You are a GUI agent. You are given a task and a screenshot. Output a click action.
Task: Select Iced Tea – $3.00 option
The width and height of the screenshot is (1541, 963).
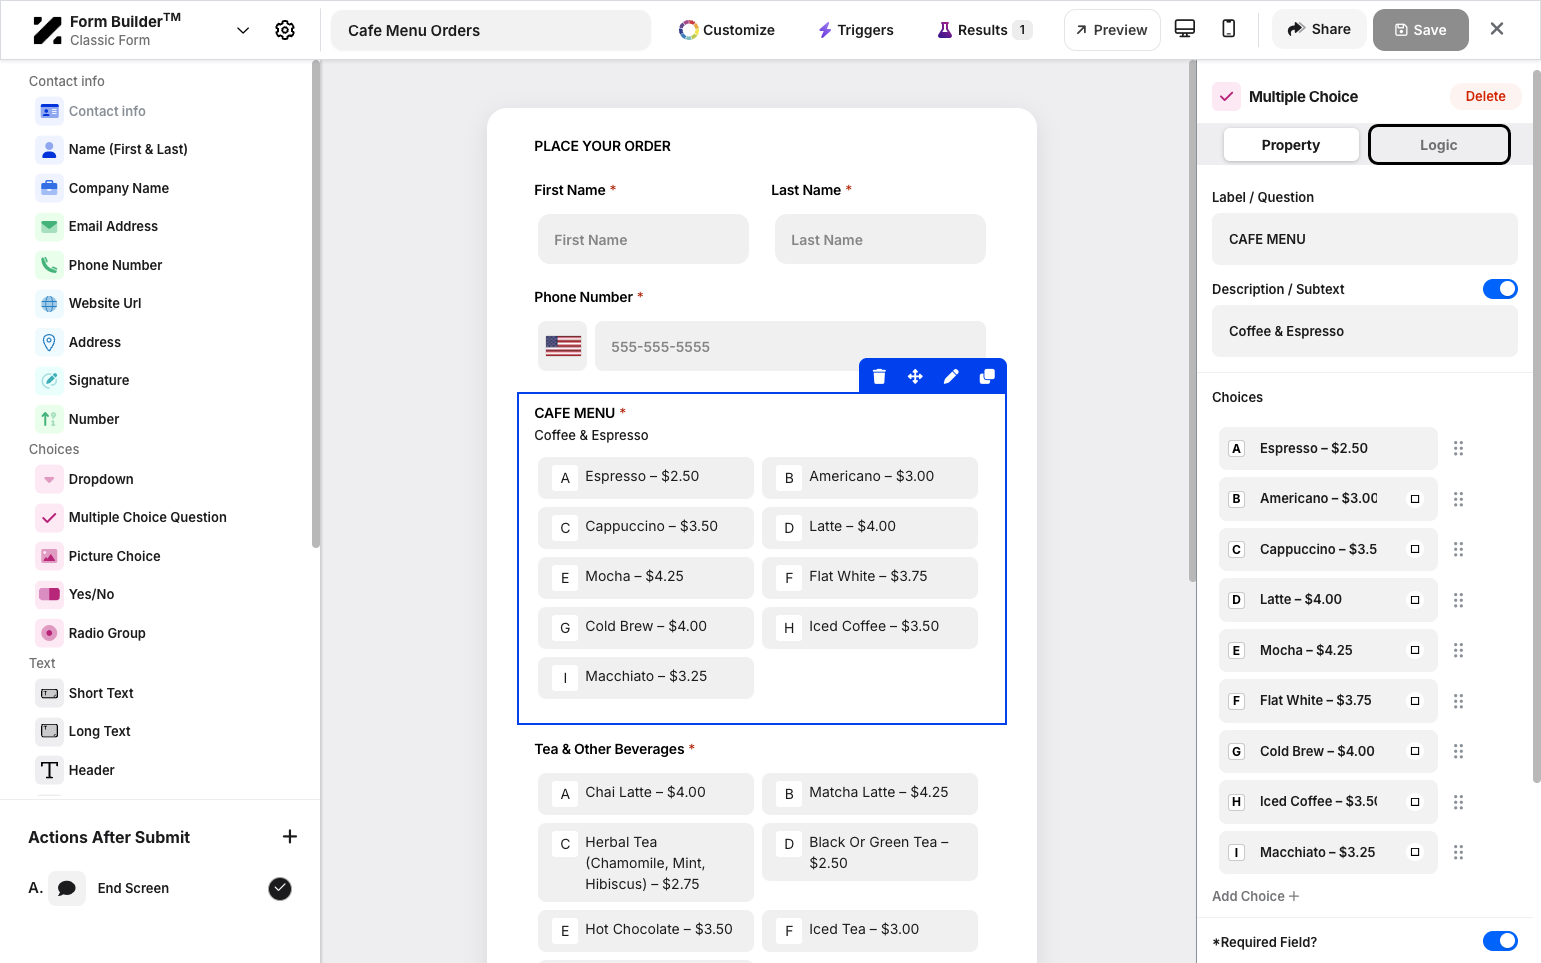coord(870,931)
